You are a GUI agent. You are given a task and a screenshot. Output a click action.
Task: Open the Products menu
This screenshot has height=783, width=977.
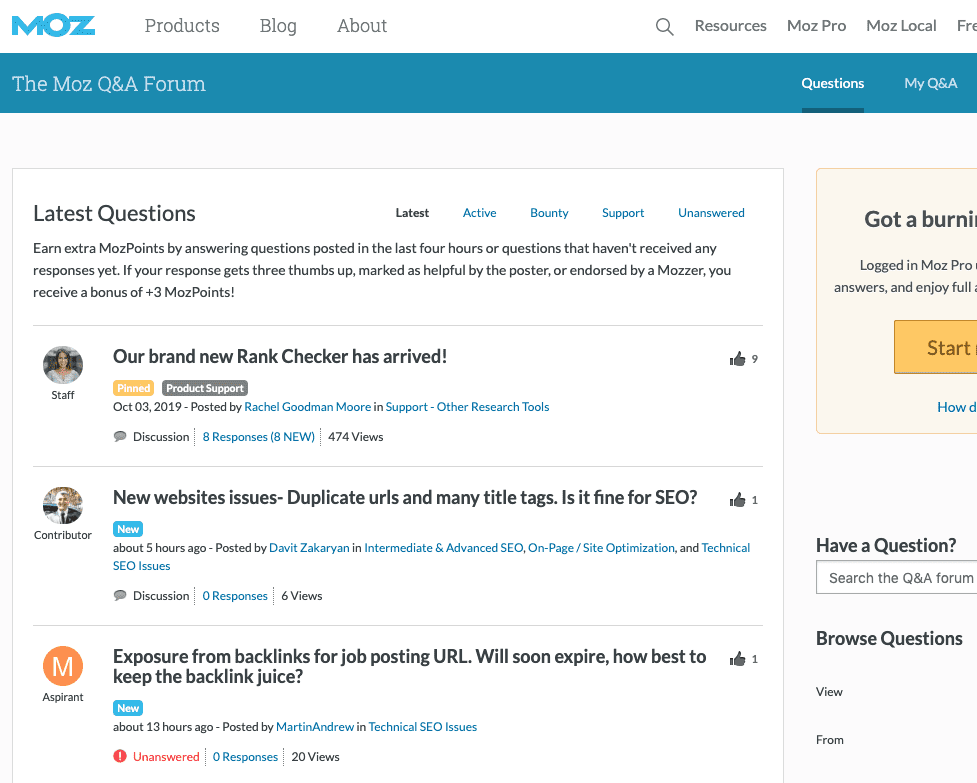(x=182, y=26)
